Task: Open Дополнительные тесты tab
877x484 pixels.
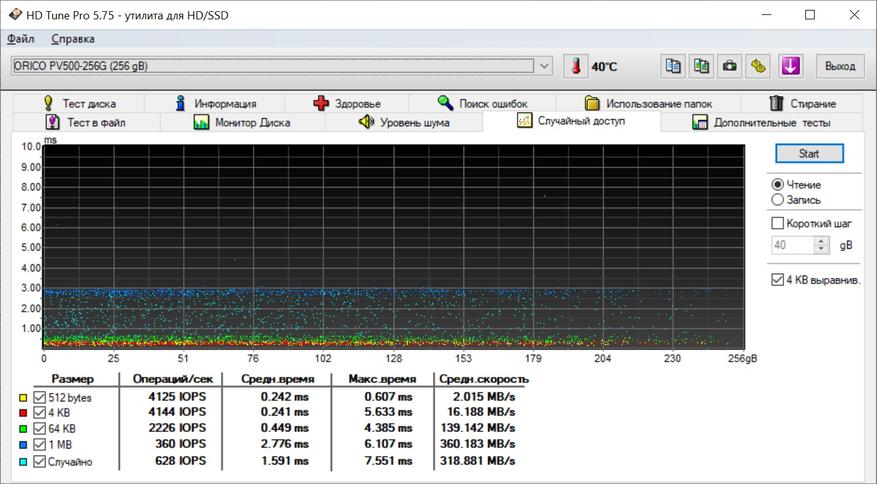Action: 761,122
